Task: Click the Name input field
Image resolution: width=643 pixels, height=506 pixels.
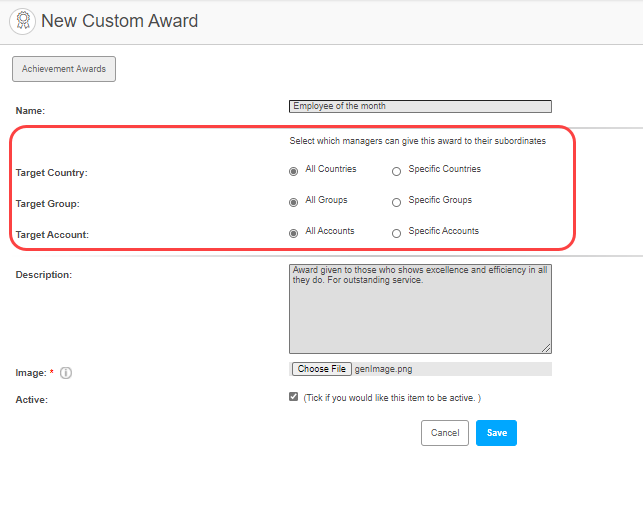Action: click(x=420, y=106)
